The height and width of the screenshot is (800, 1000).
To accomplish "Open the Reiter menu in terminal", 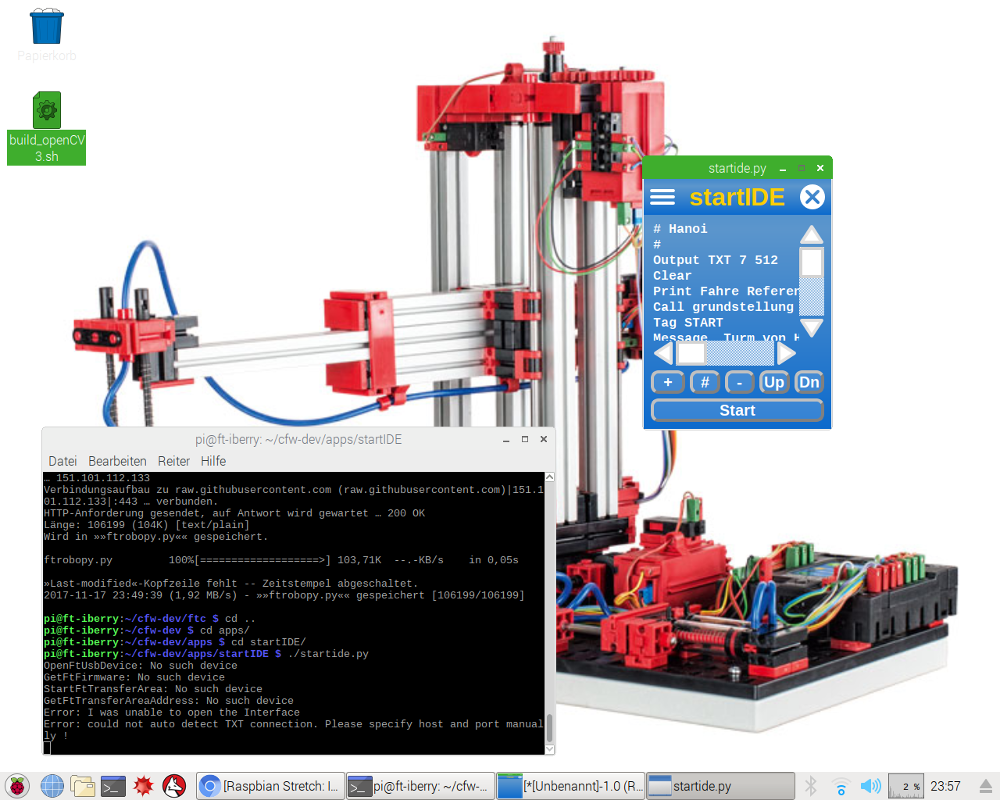I will click(x=173, y=461).
